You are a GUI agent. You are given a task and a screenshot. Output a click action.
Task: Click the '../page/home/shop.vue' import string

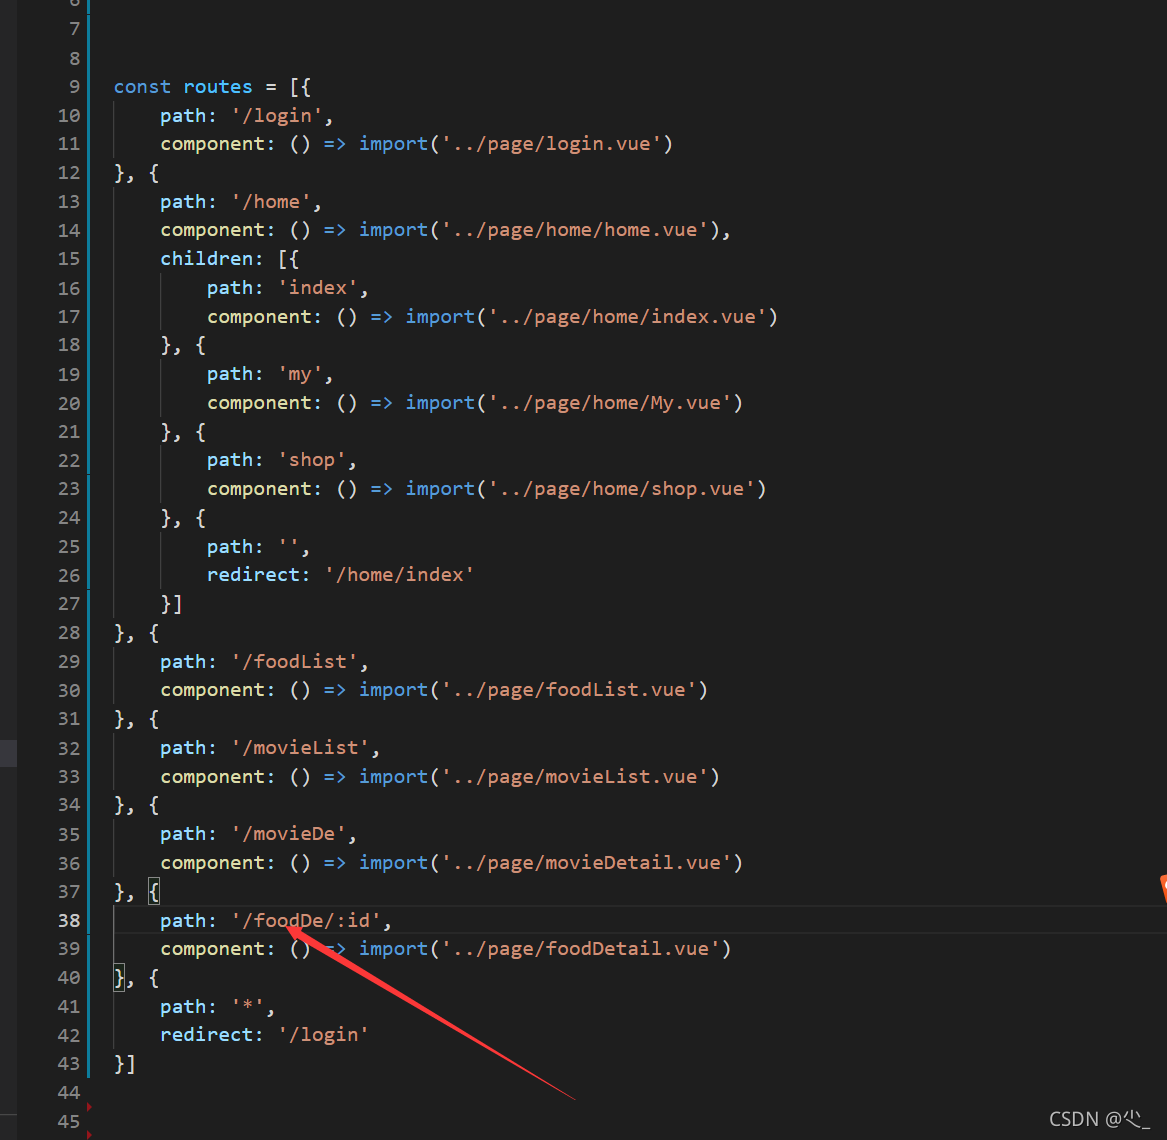coord(621,489)
